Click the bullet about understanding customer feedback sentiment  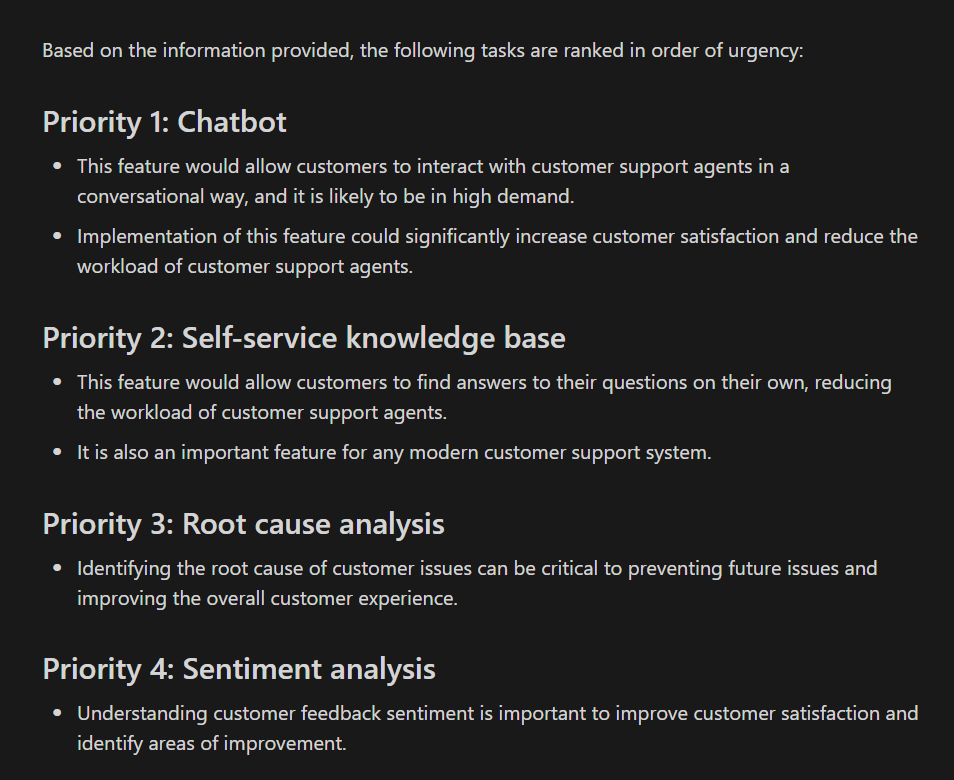[x=498, y=728]
